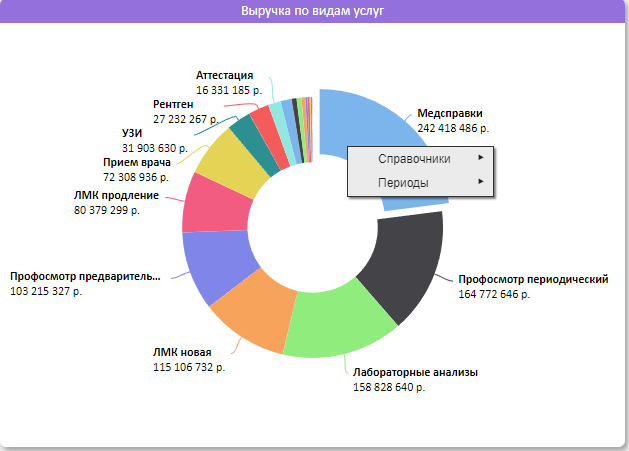Open the Справочники context menu entry
The image size is (629, 451).
(420, 159)
